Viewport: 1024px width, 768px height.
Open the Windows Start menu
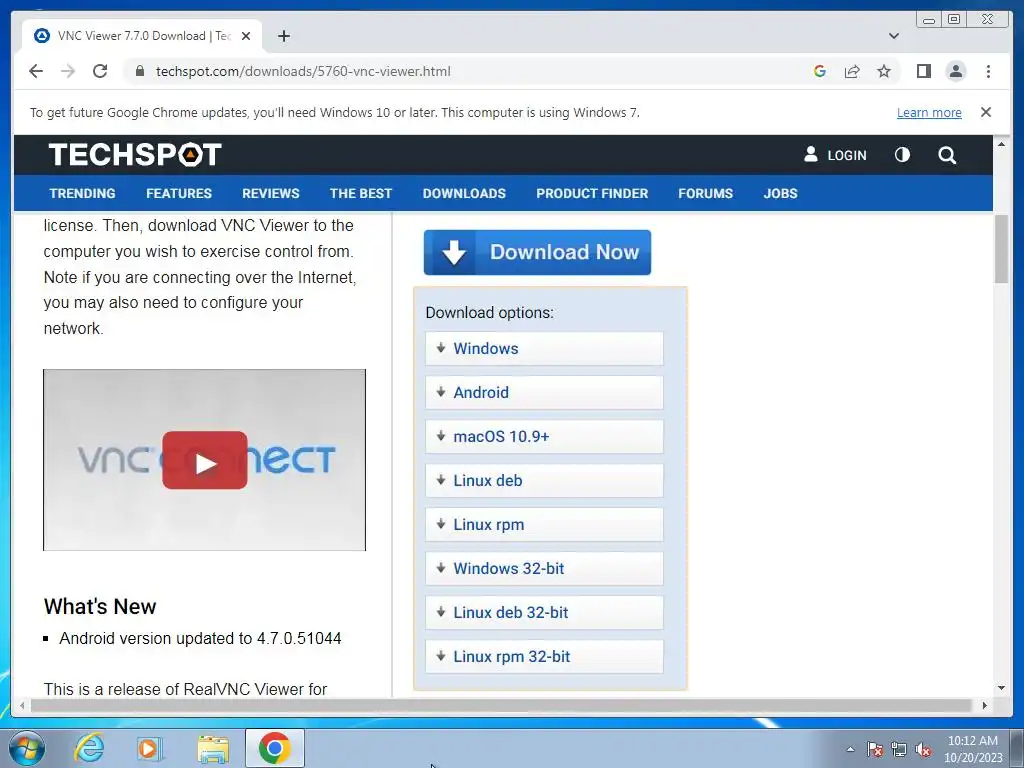point(27,748)
